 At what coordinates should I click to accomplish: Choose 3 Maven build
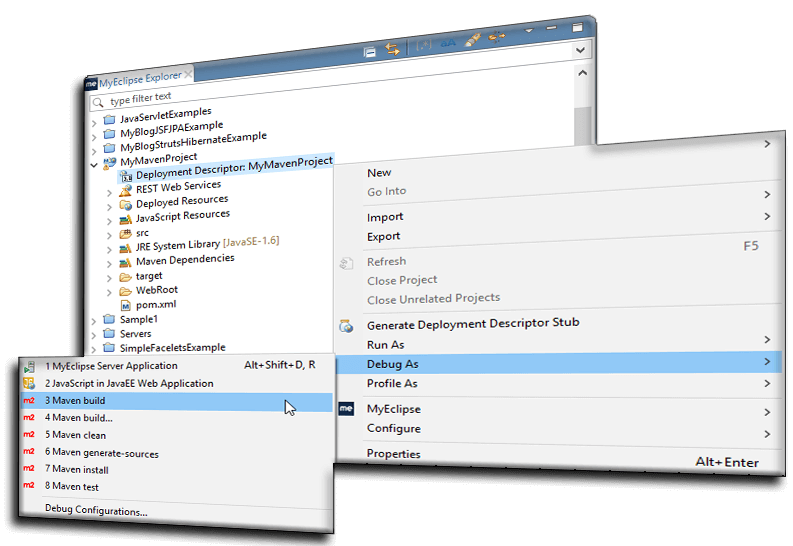point(177,401)
